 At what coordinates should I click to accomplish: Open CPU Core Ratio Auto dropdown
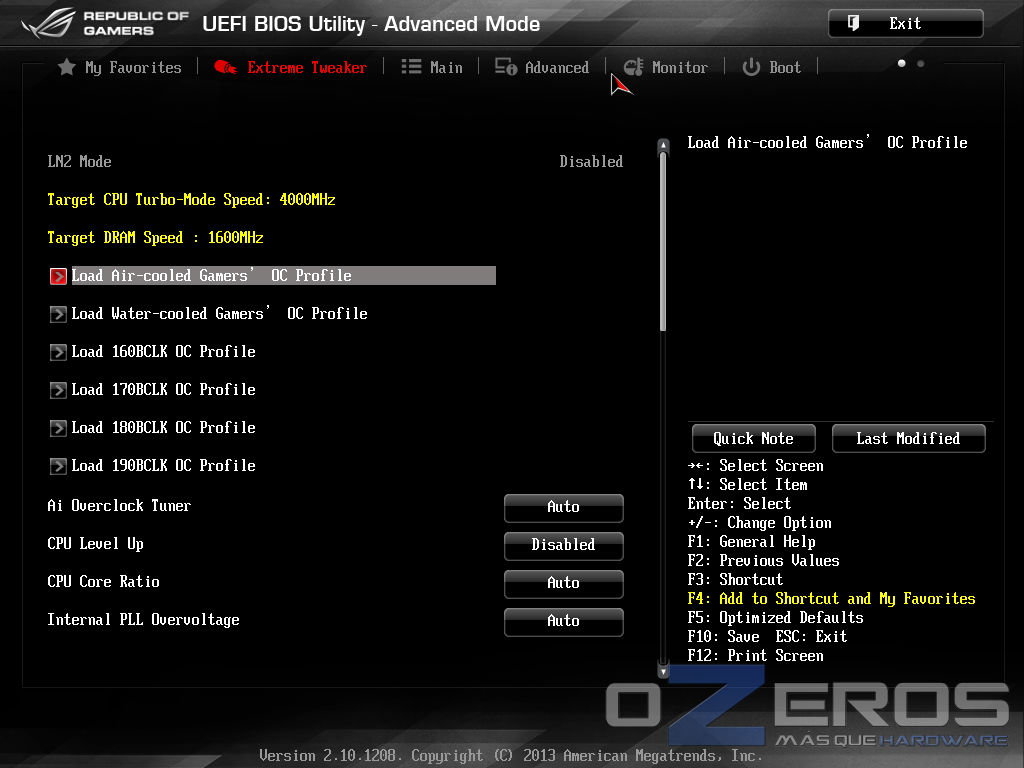click(564, 583)
